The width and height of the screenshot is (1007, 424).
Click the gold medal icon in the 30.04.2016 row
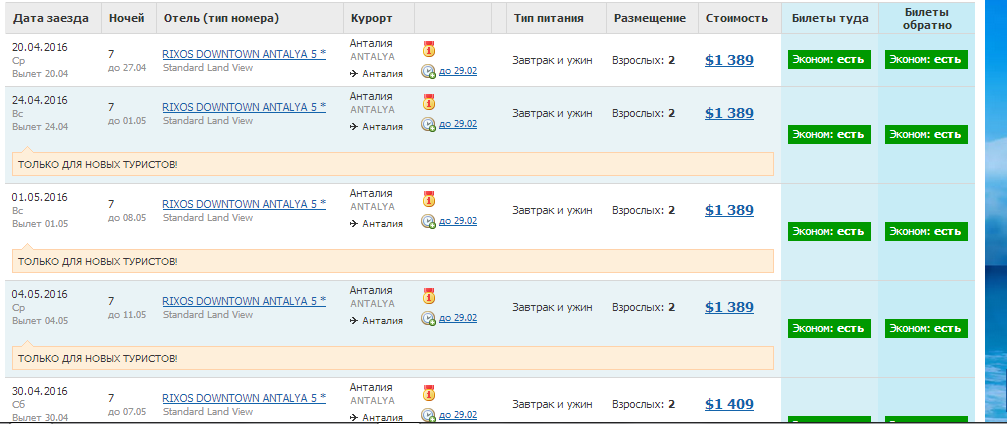[x=429, y=392]
